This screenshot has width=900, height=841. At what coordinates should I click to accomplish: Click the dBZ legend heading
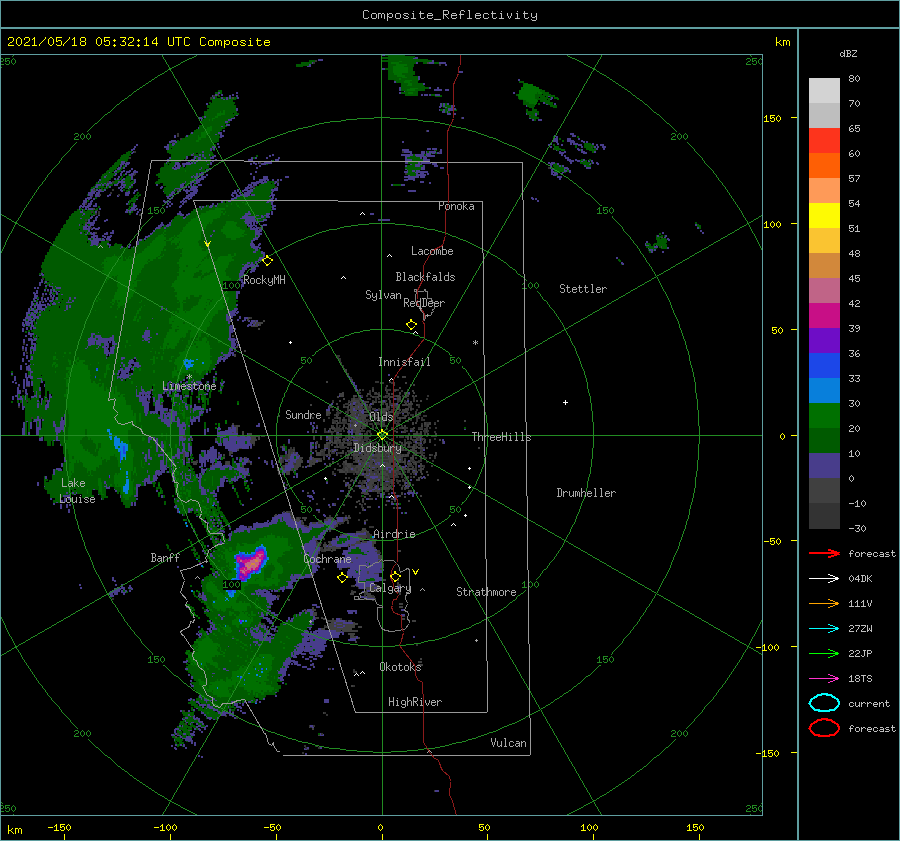848,53
